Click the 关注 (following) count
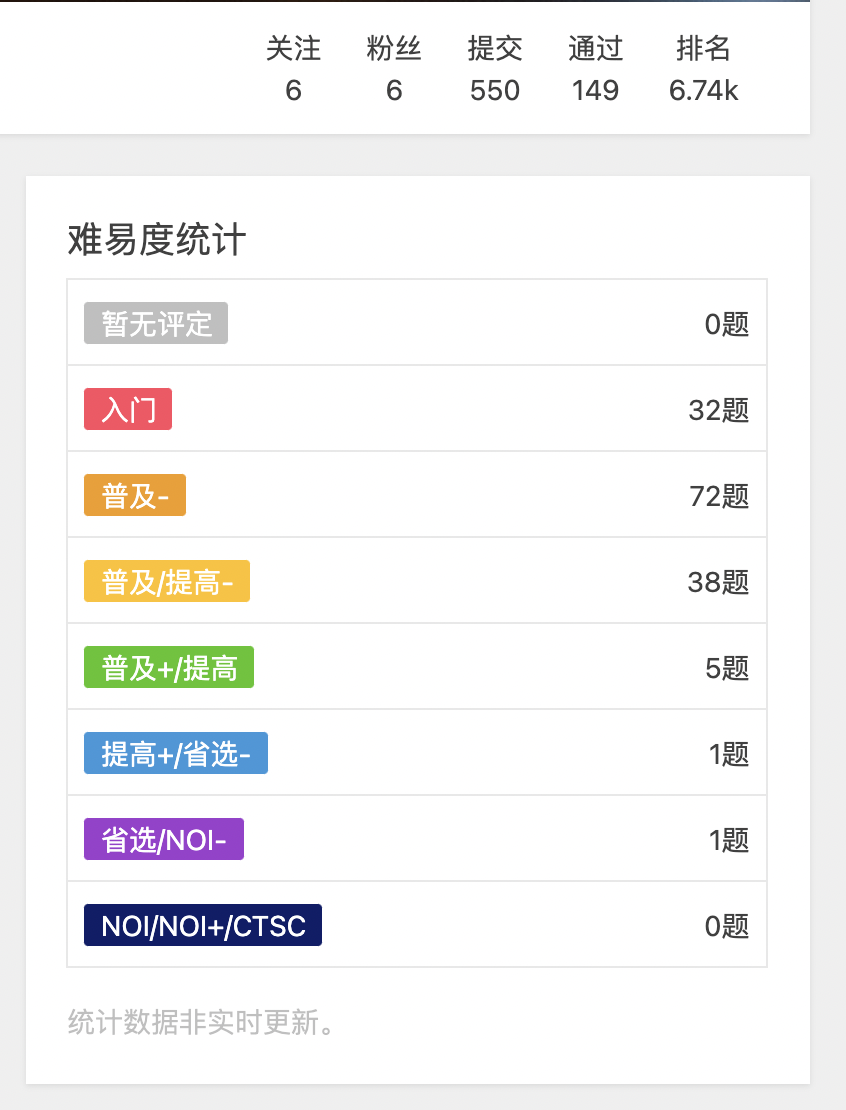 (x=293, y=70)
